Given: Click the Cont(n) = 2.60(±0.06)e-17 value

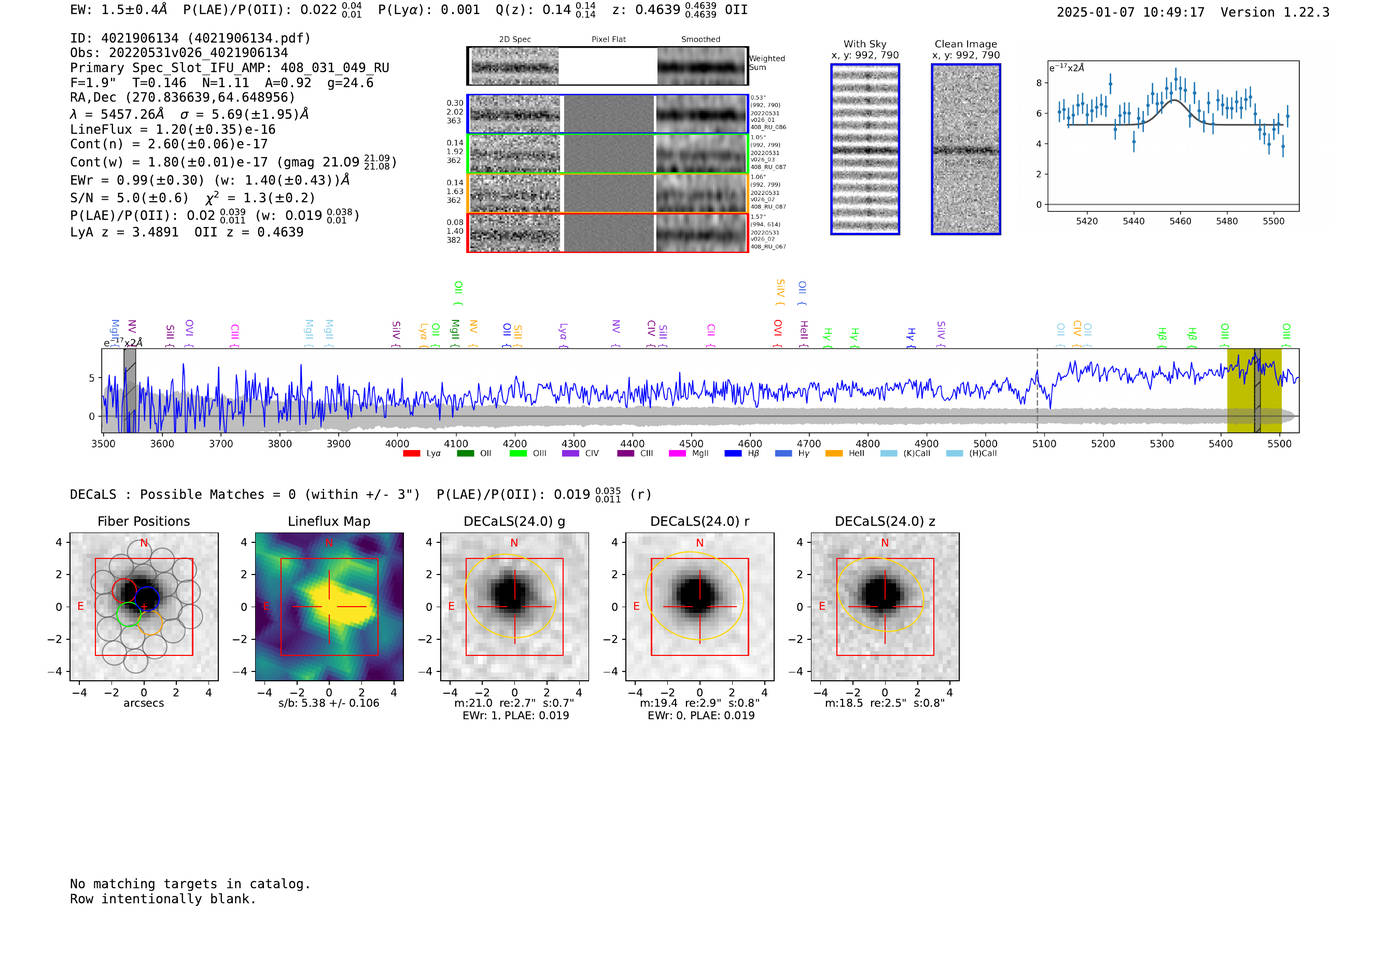Looking at the screenshot, I should tap(169, 144).
